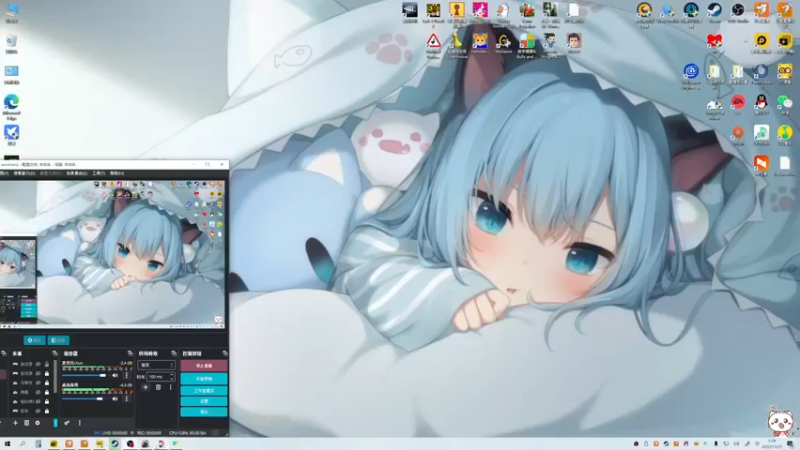The width and height of the screenshot is (800, 450).
Task: Click Filters button below OBS preview
Action: [59, 340]
